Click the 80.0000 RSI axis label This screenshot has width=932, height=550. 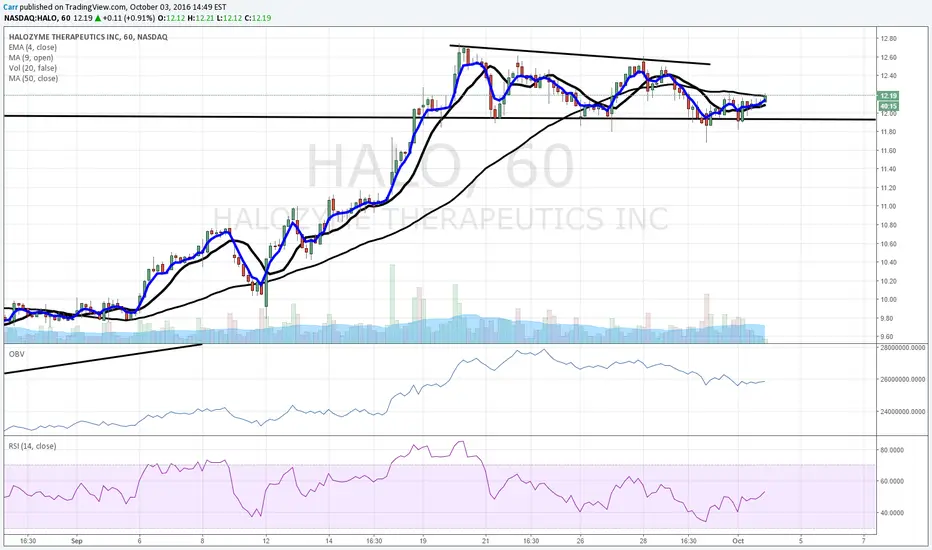pyautogui.click(x=892, y=450)
